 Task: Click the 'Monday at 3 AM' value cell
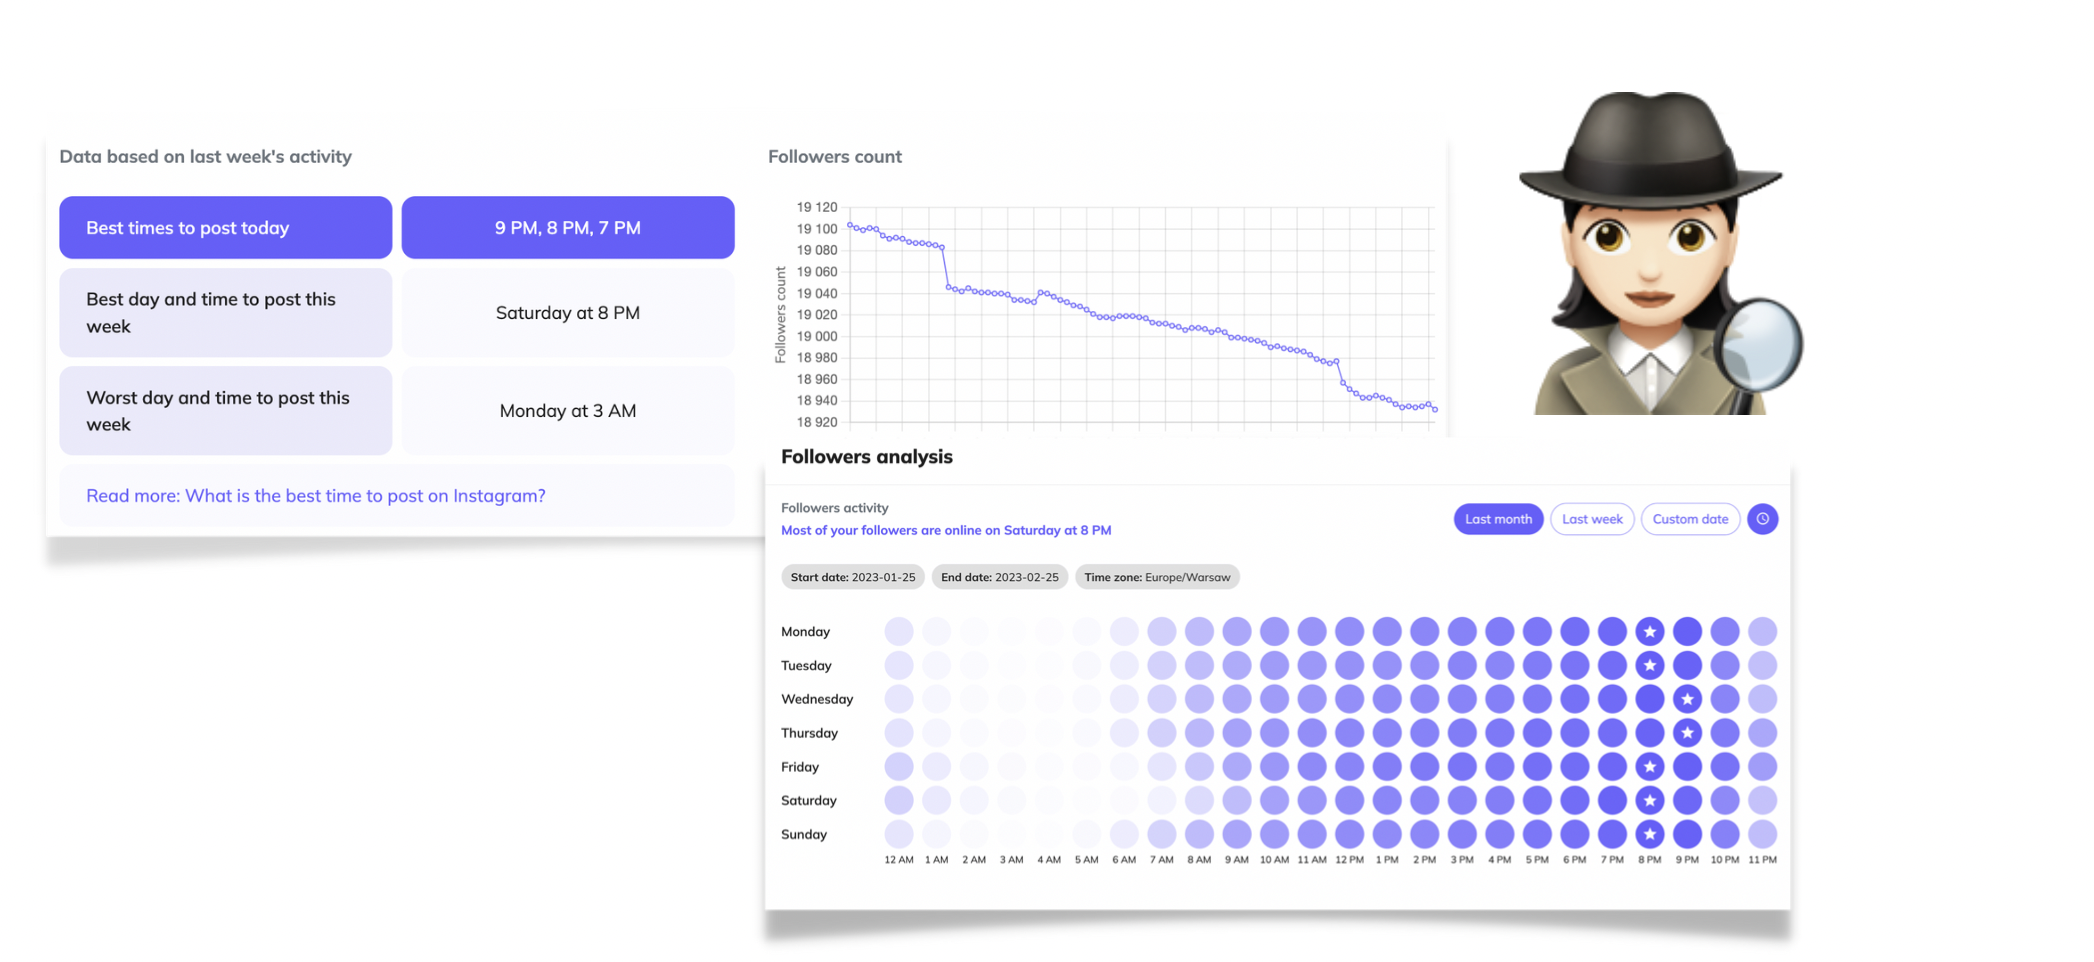click(x=568, y=411)
